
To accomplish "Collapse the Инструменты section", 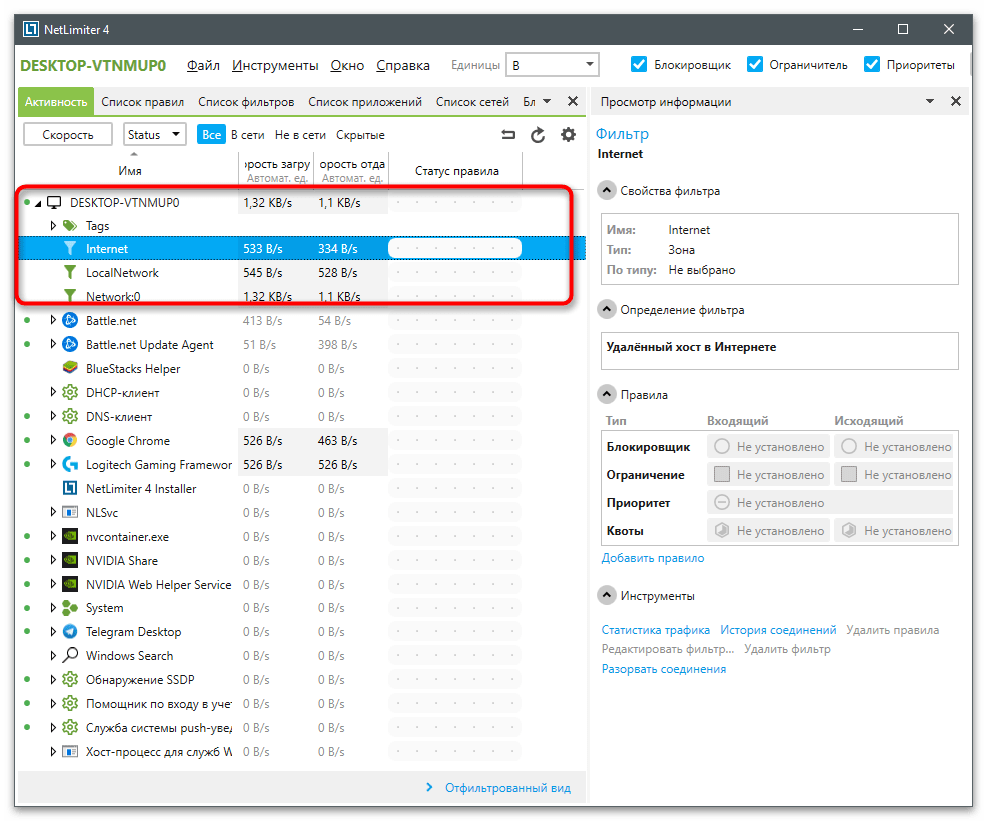I will pyautogui.click(x=607, y=596).
